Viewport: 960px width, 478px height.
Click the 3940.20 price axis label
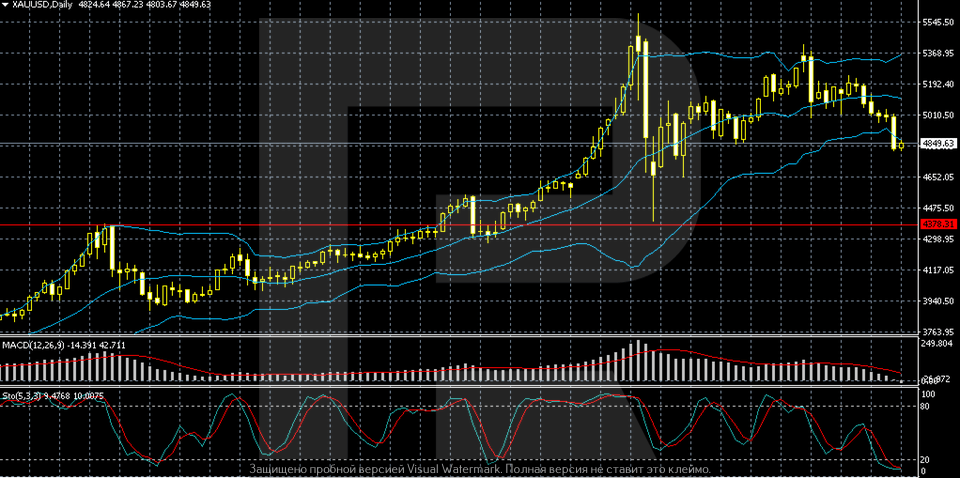938,301
